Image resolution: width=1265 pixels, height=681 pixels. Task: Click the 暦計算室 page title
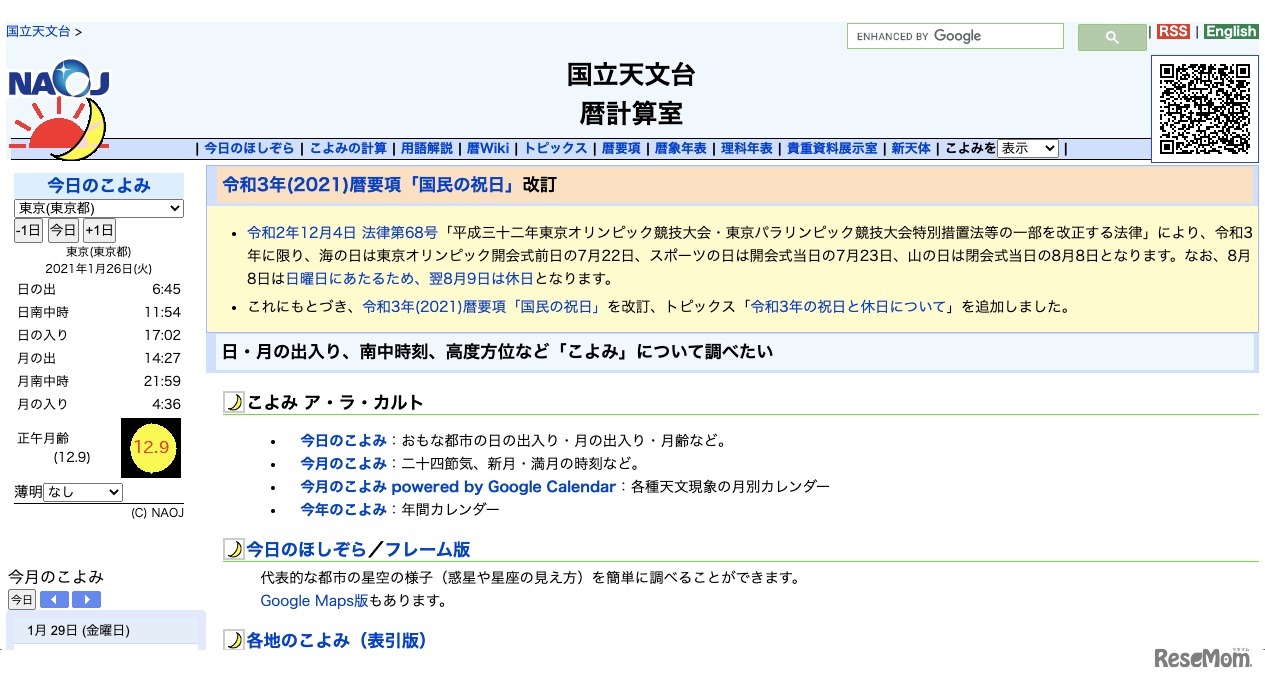(631, 113)
